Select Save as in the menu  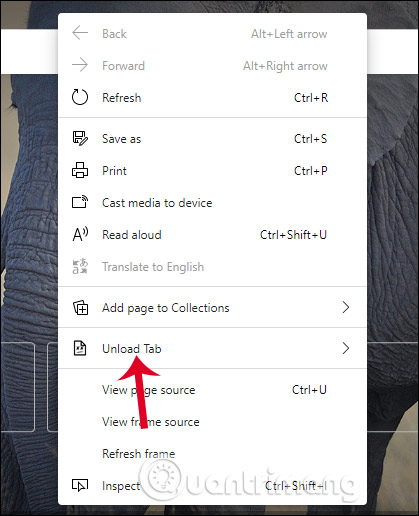point(213,139)
